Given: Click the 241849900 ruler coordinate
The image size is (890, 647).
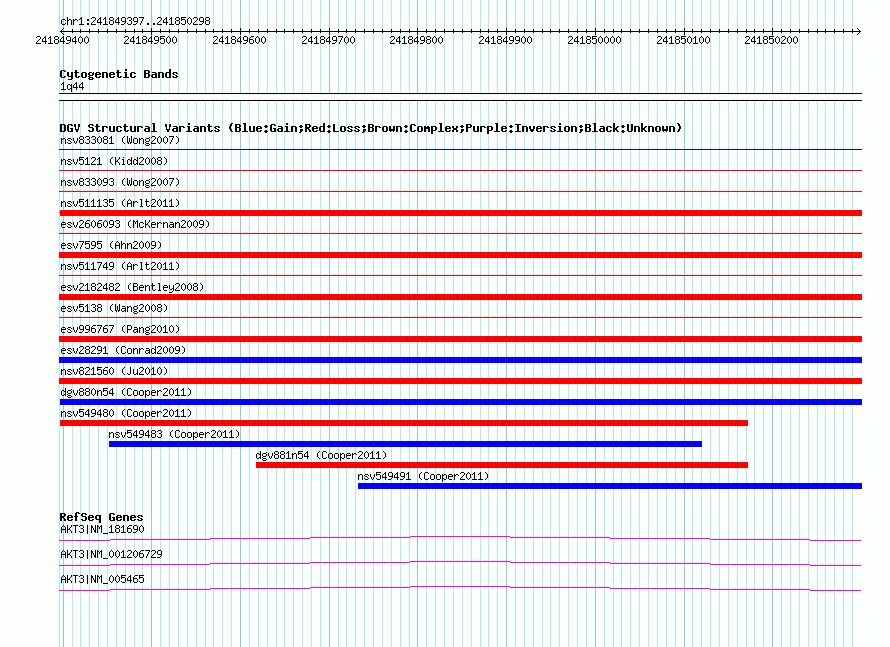Looking at the screenshot, I should [506, 40].
